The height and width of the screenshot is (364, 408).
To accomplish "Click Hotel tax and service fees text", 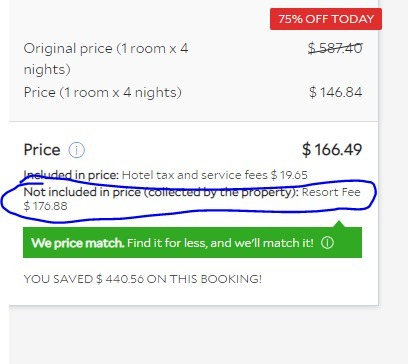I will (x=195, y=175).
